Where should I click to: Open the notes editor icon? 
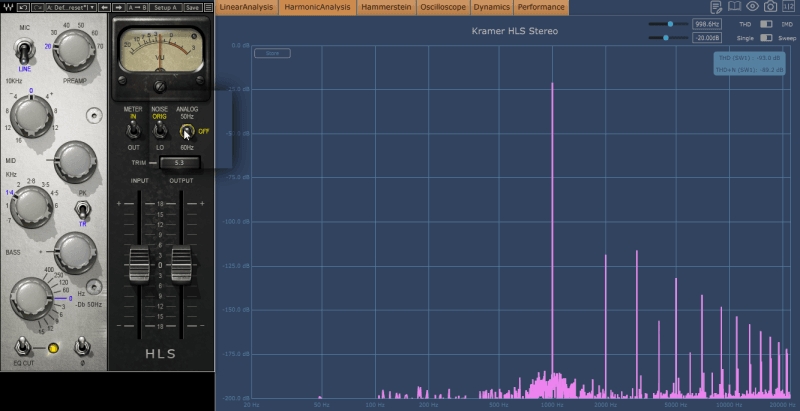pos(716,7)
